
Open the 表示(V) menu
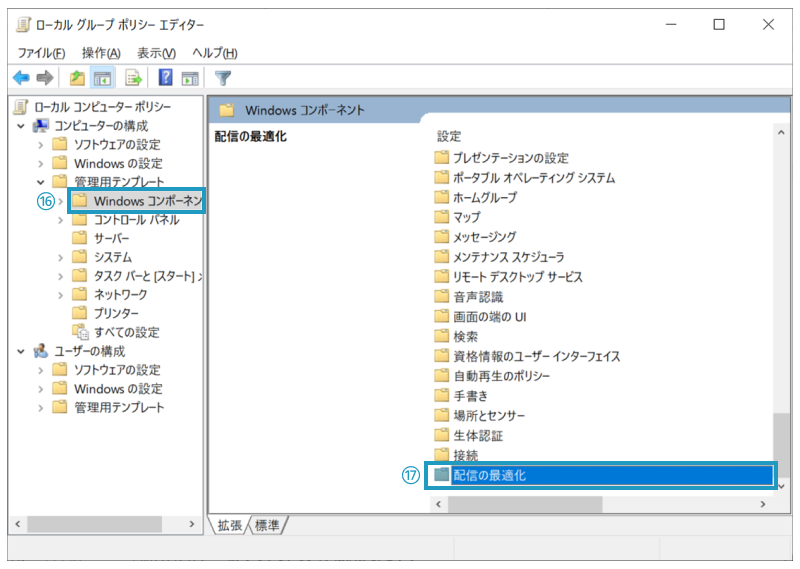(156, 53)
